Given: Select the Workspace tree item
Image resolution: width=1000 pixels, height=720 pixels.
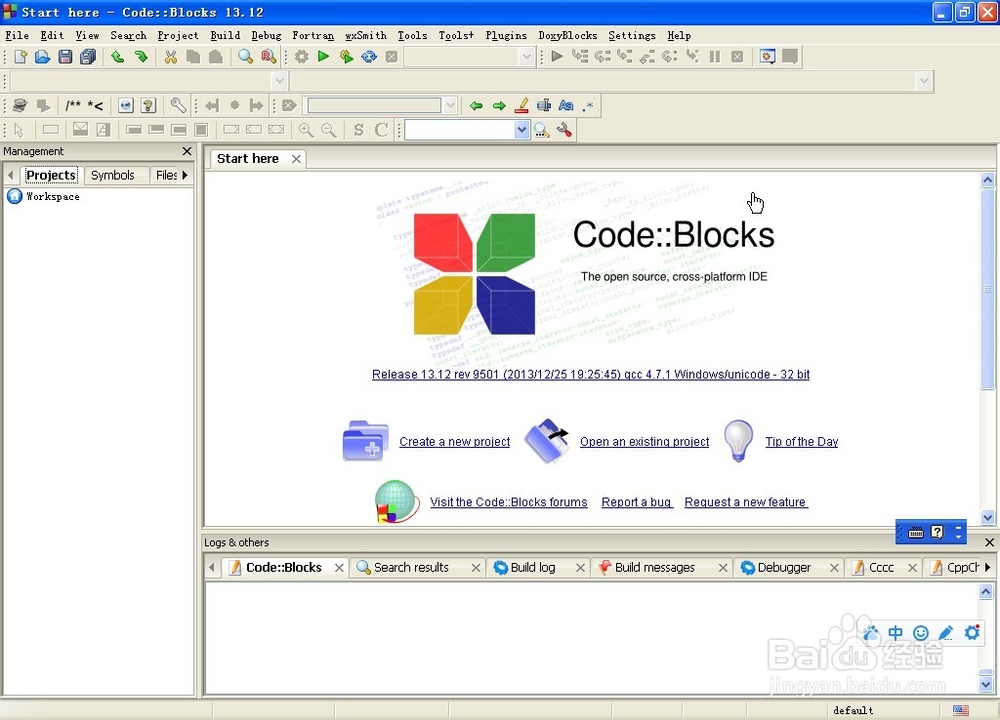Looking at the screenshot, I should pos(53,196).
